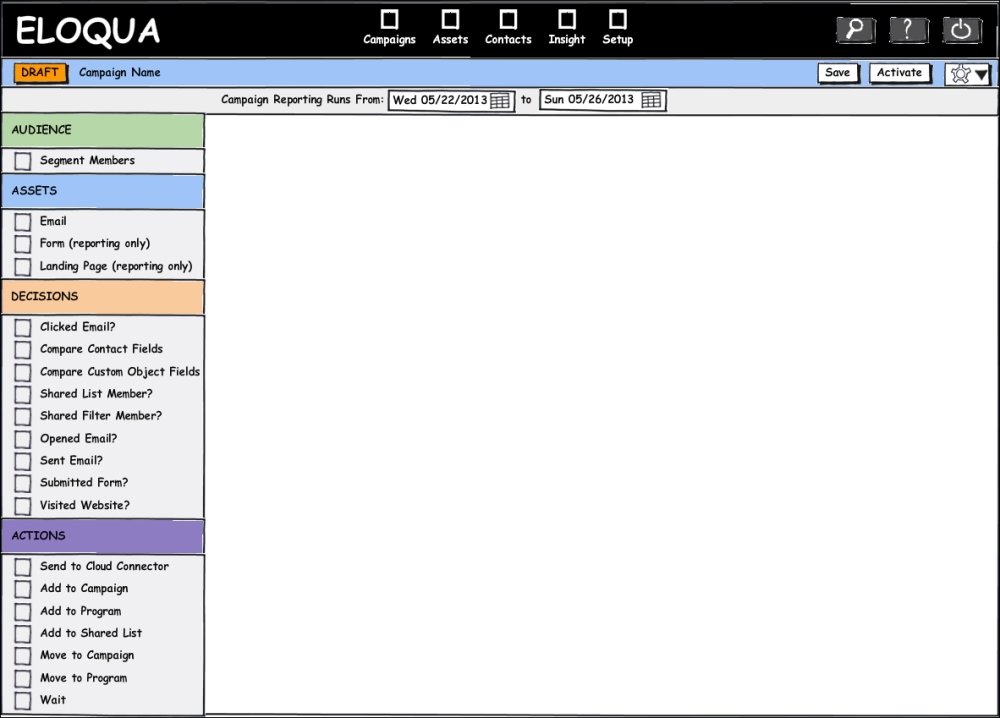Toggle the Opened Email? checkbox
Screen dimensions: 1000x718
coord(23,439)
